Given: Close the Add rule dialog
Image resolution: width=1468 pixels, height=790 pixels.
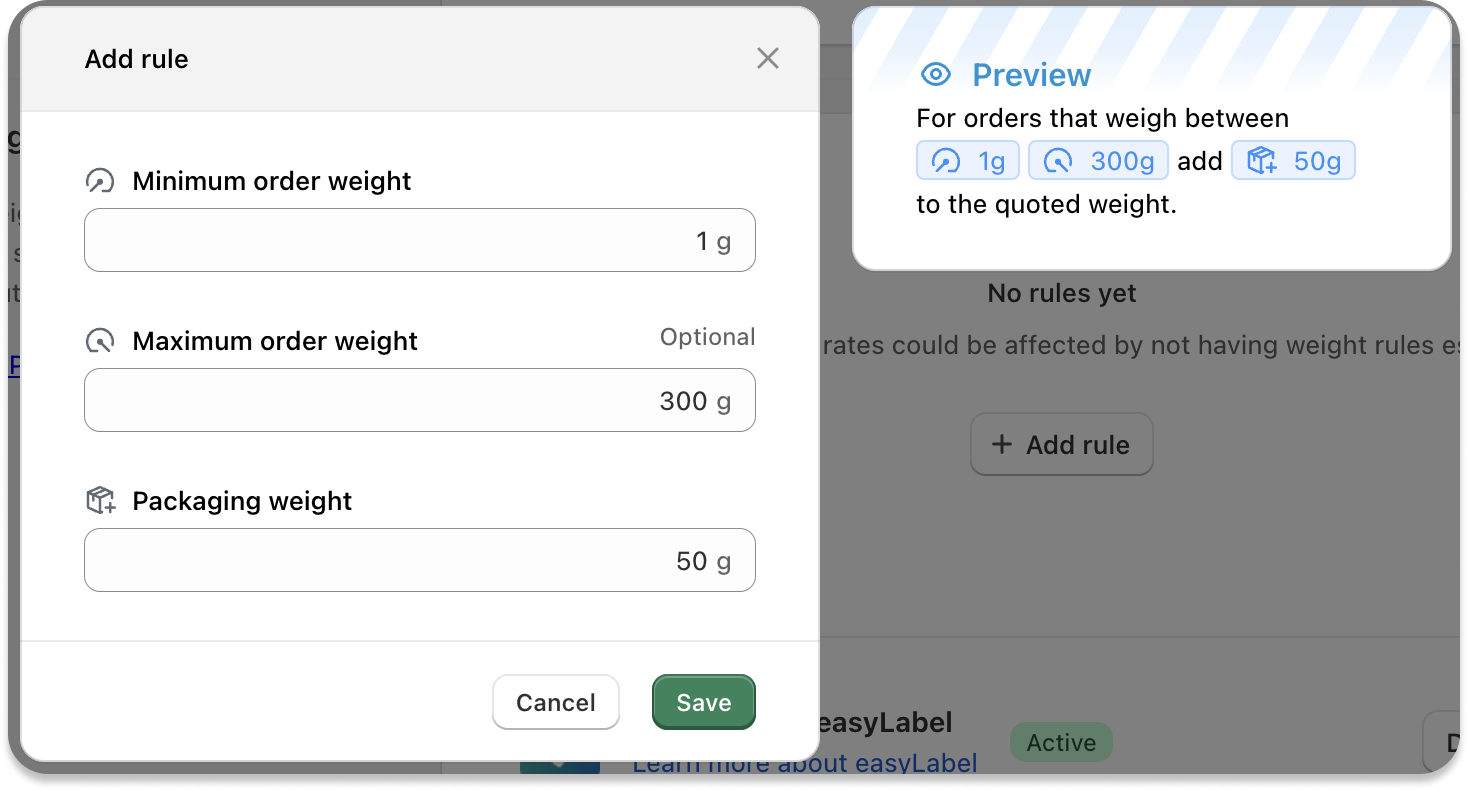Looking at the screenshot, I should 768,59.
